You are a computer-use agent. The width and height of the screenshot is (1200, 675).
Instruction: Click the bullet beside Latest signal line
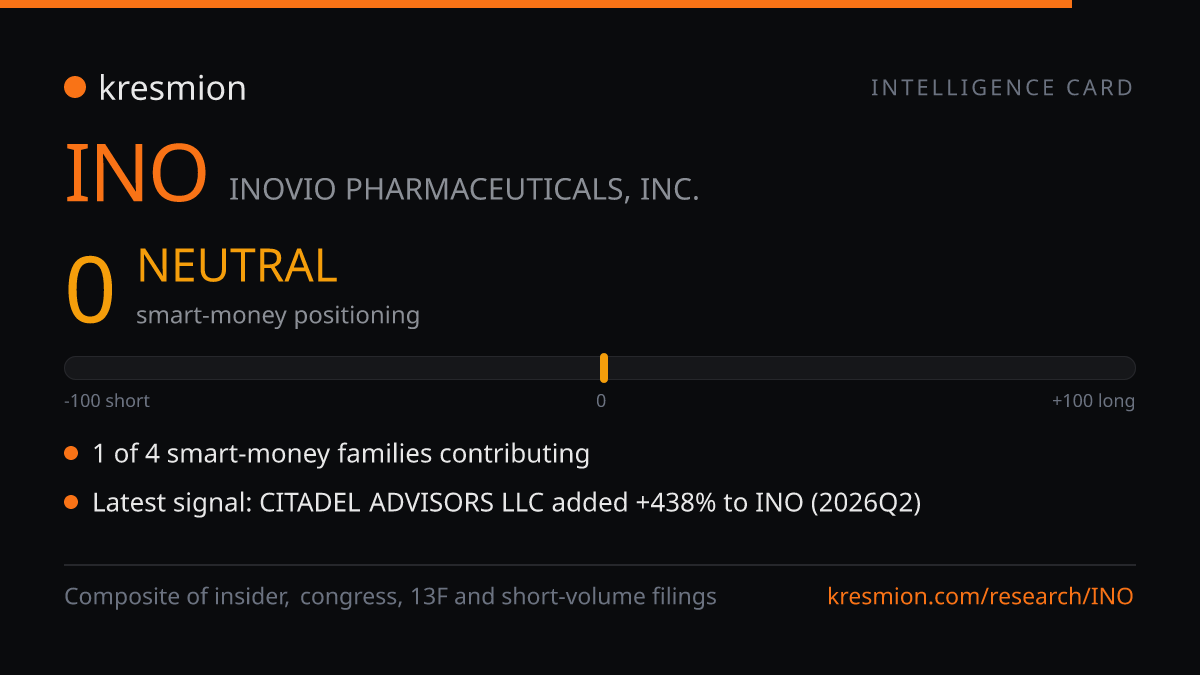[71, 503]
